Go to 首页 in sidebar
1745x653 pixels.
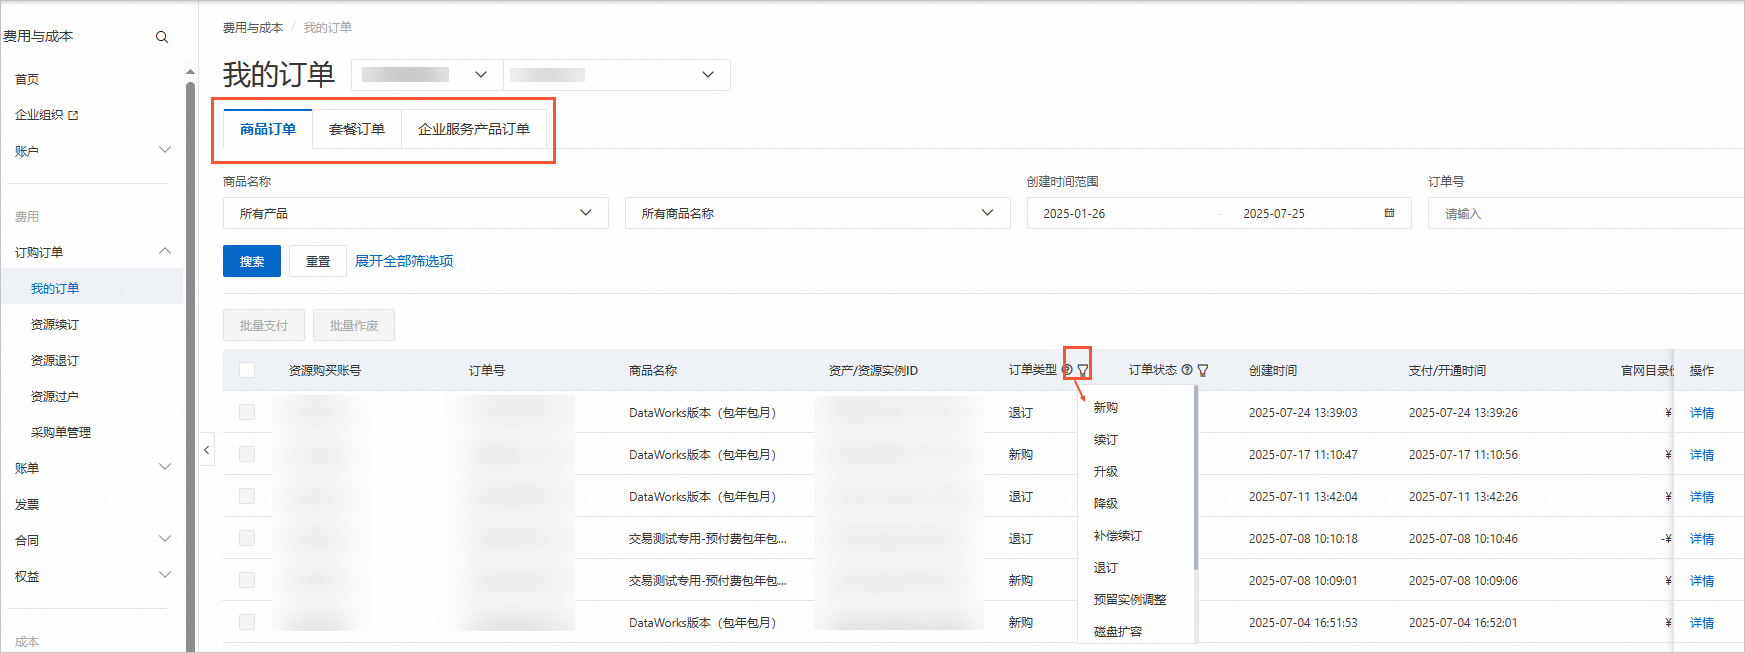pos(27,80)
